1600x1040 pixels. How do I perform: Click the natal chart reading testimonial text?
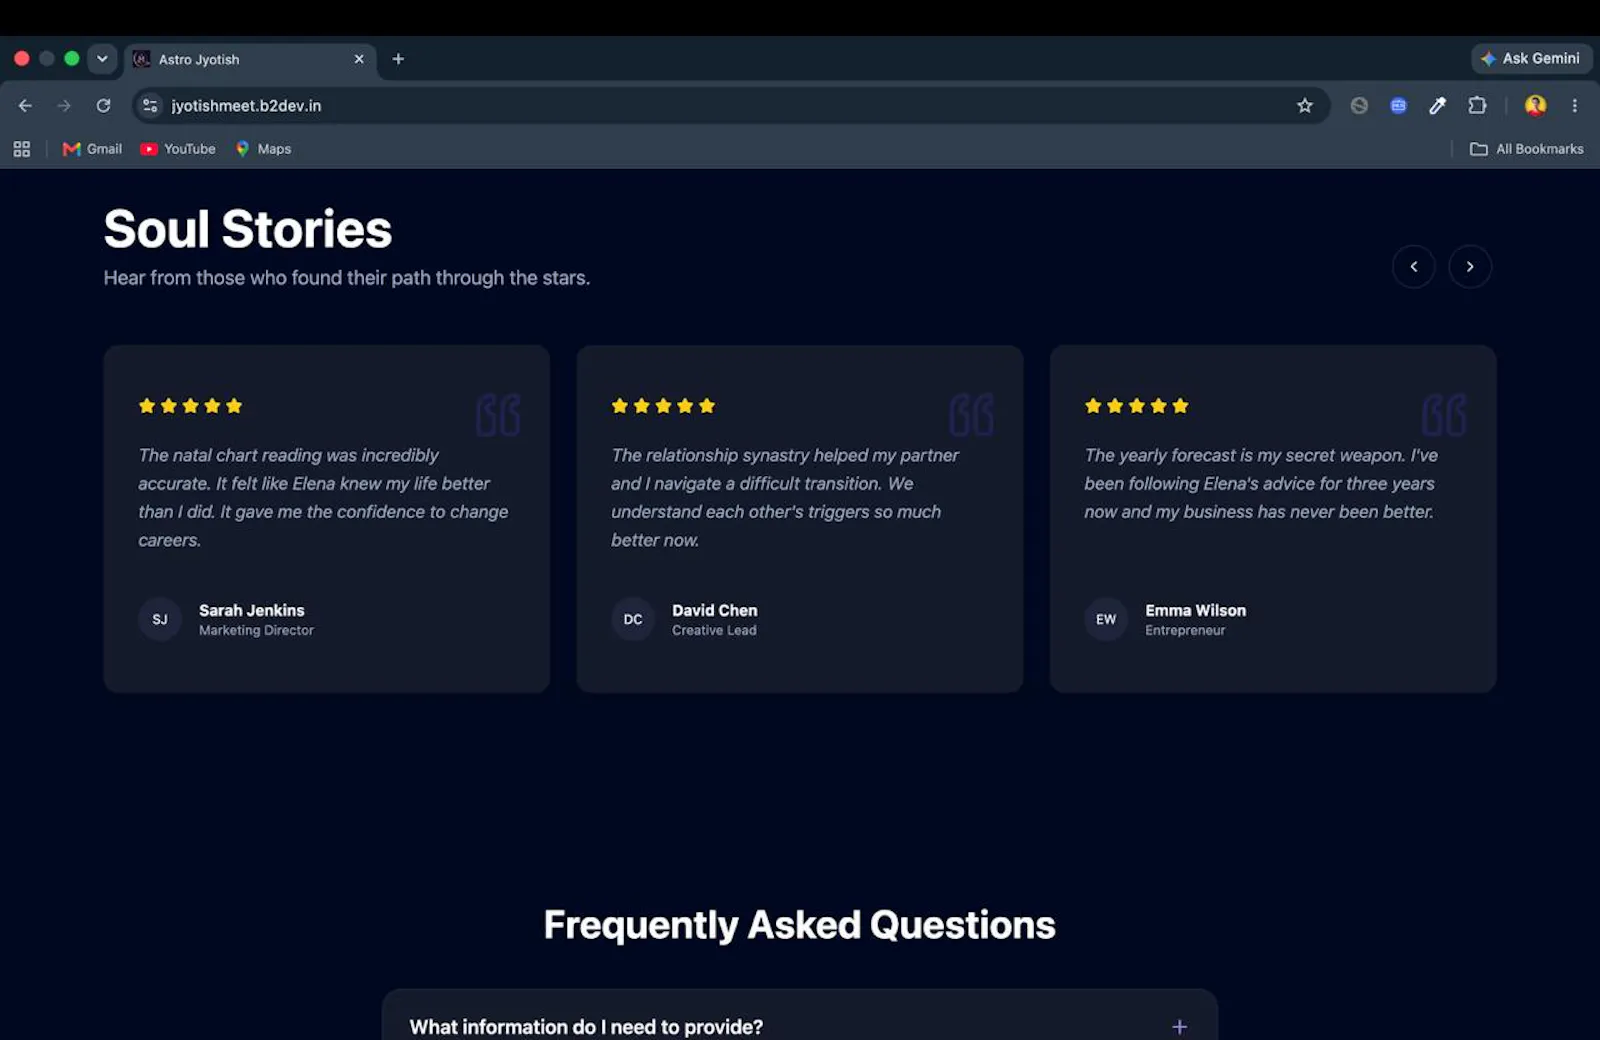click(x=323, y=497)
